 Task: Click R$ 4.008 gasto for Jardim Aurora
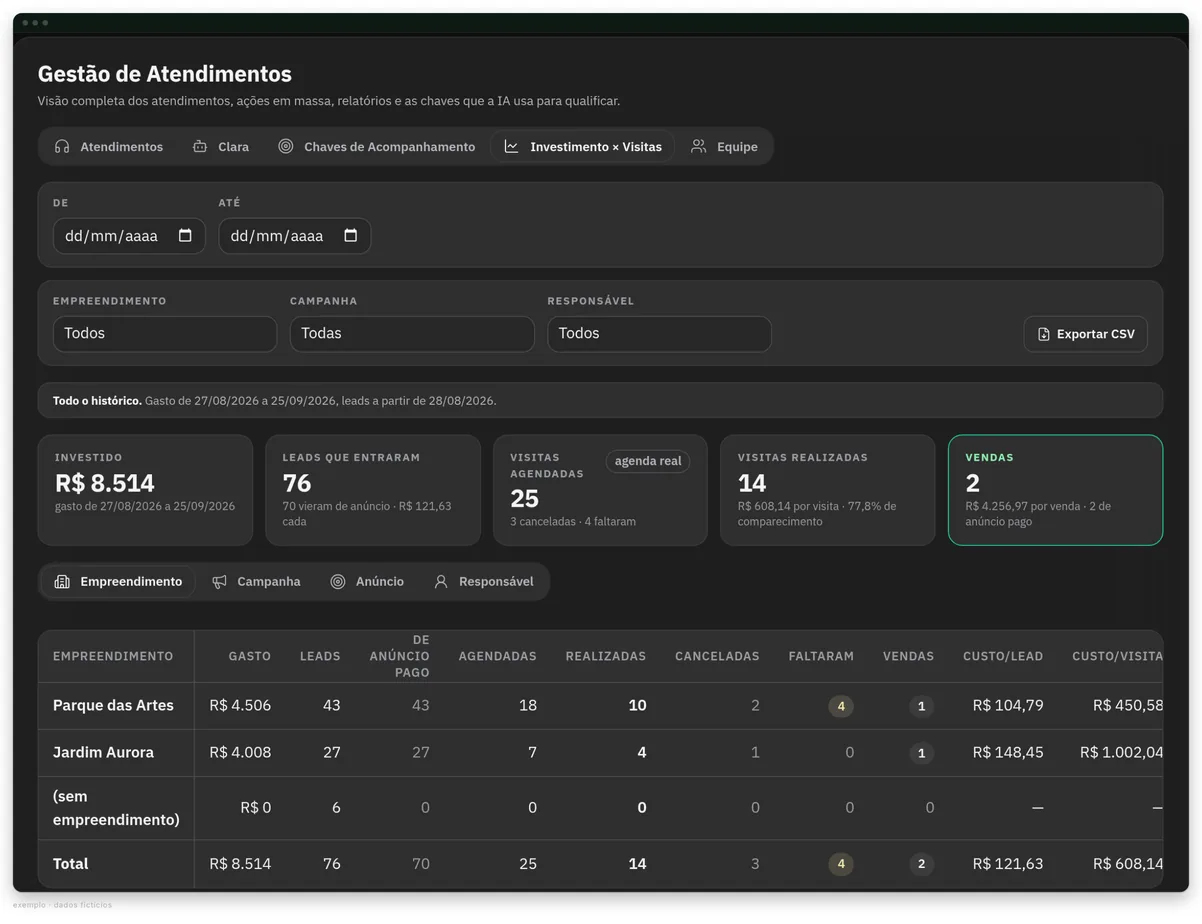coord(240,753)
